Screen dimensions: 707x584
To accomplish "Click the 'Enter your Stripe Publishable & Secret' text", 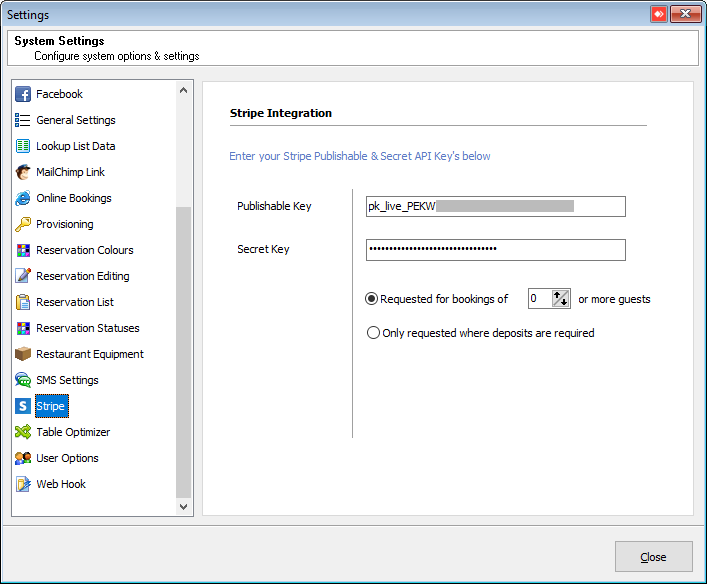I will [360, 156].
